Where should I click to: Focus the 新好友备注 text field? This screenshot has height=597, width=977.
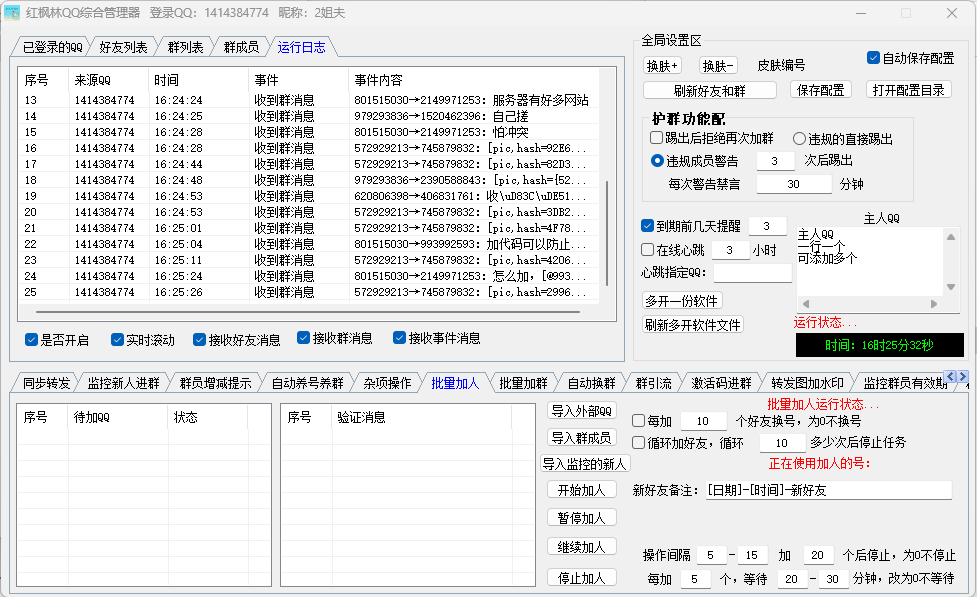pyautogui.click(x=827, y=491)
